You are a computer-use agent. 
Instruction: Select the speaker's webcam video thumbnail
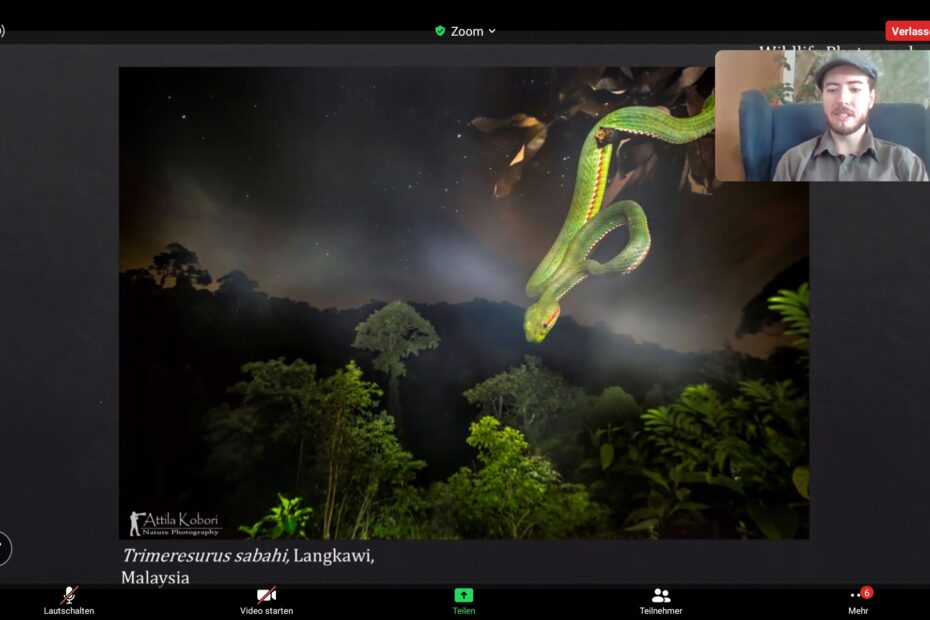(822, 115)
